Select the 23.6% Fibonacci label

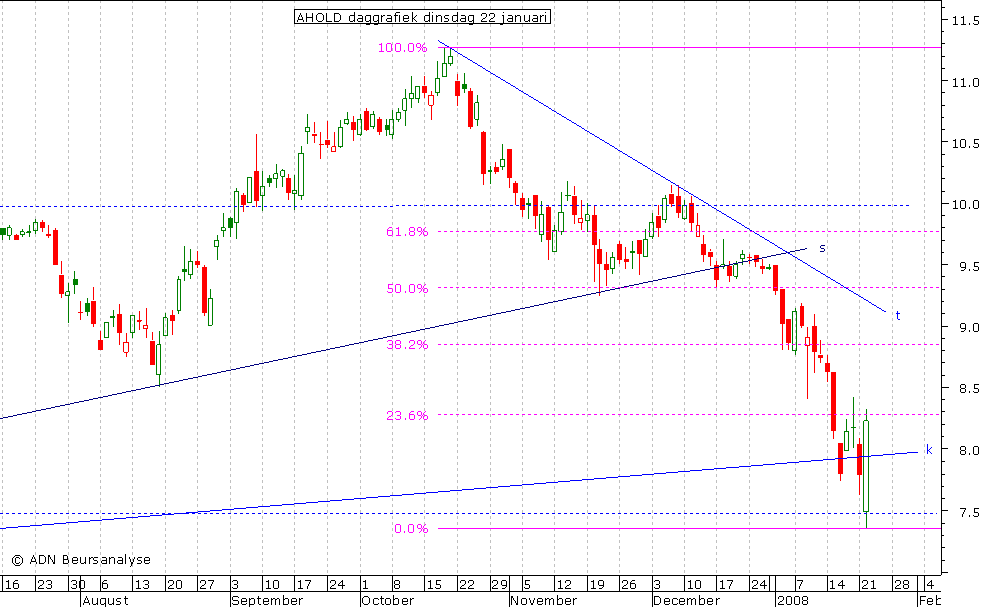coord(407,415)
